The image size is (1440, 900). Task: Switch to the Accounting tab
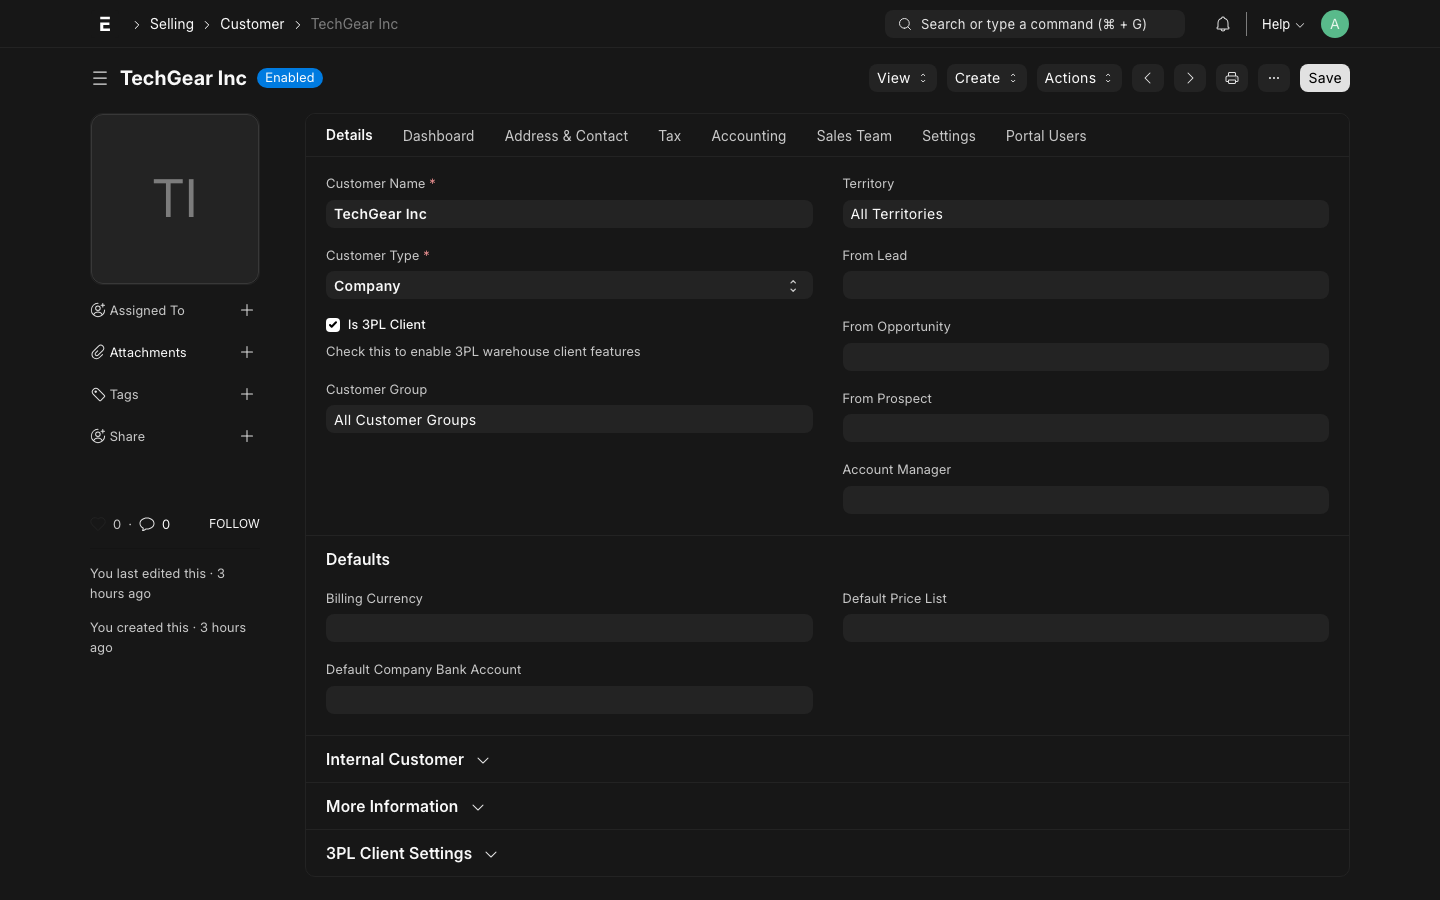[748, 136]
